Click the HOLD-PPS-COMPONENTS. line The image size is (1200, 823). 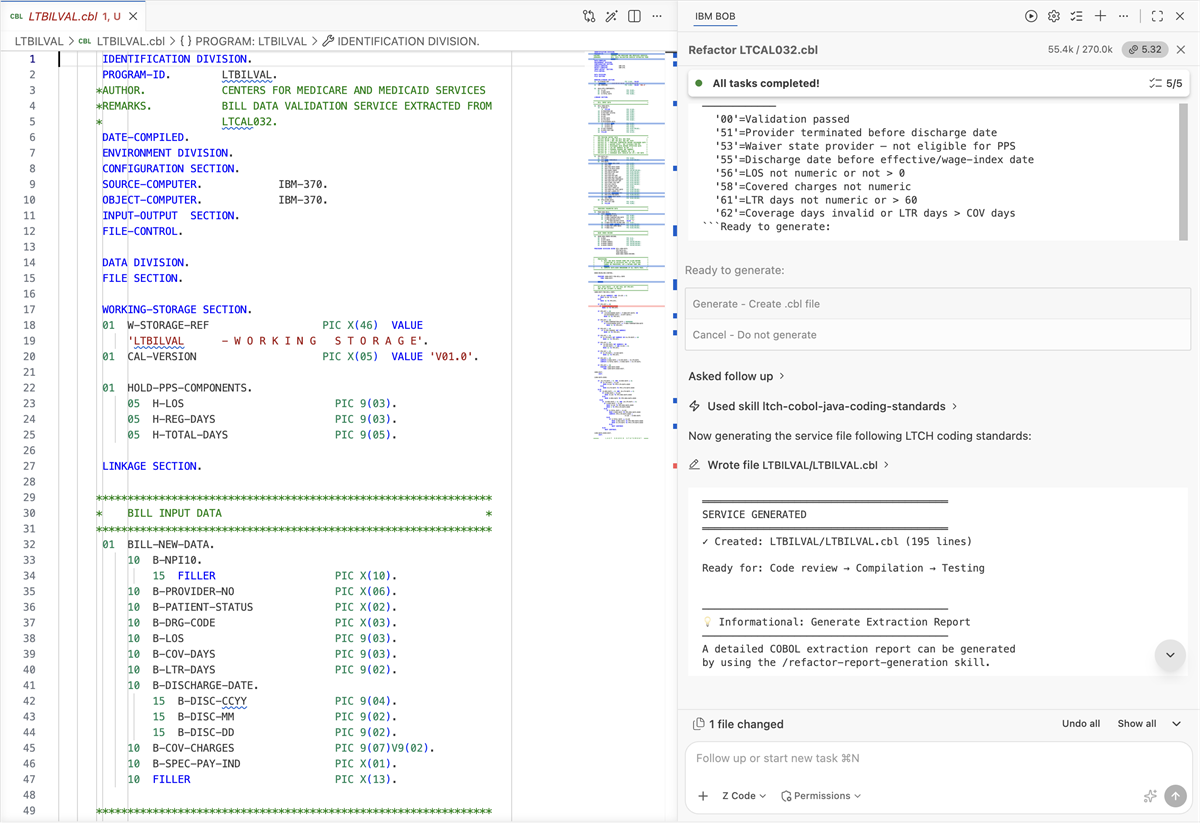tap(177, 387)
